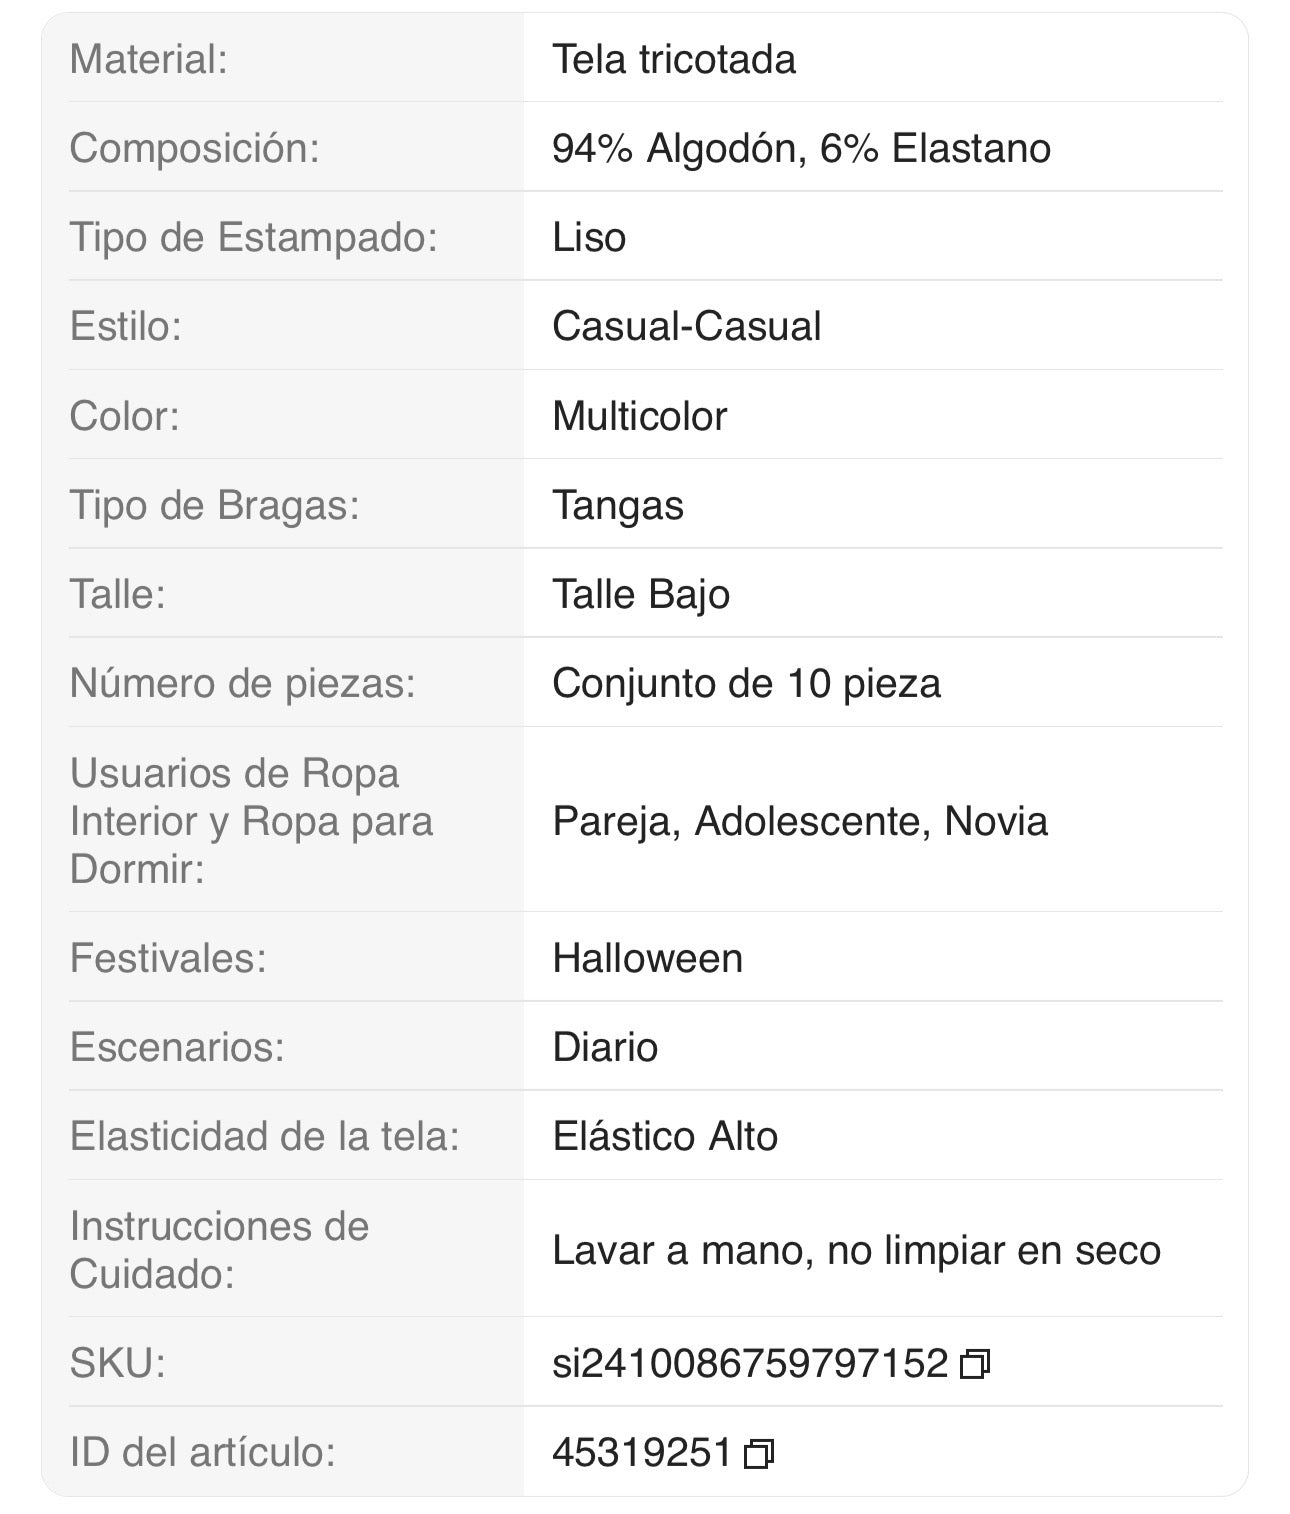Image resolution: width=1290 pixels, height=1514 pixels.
Task: Click the Elástico Alto value
Action: (x=665, y=1136)
